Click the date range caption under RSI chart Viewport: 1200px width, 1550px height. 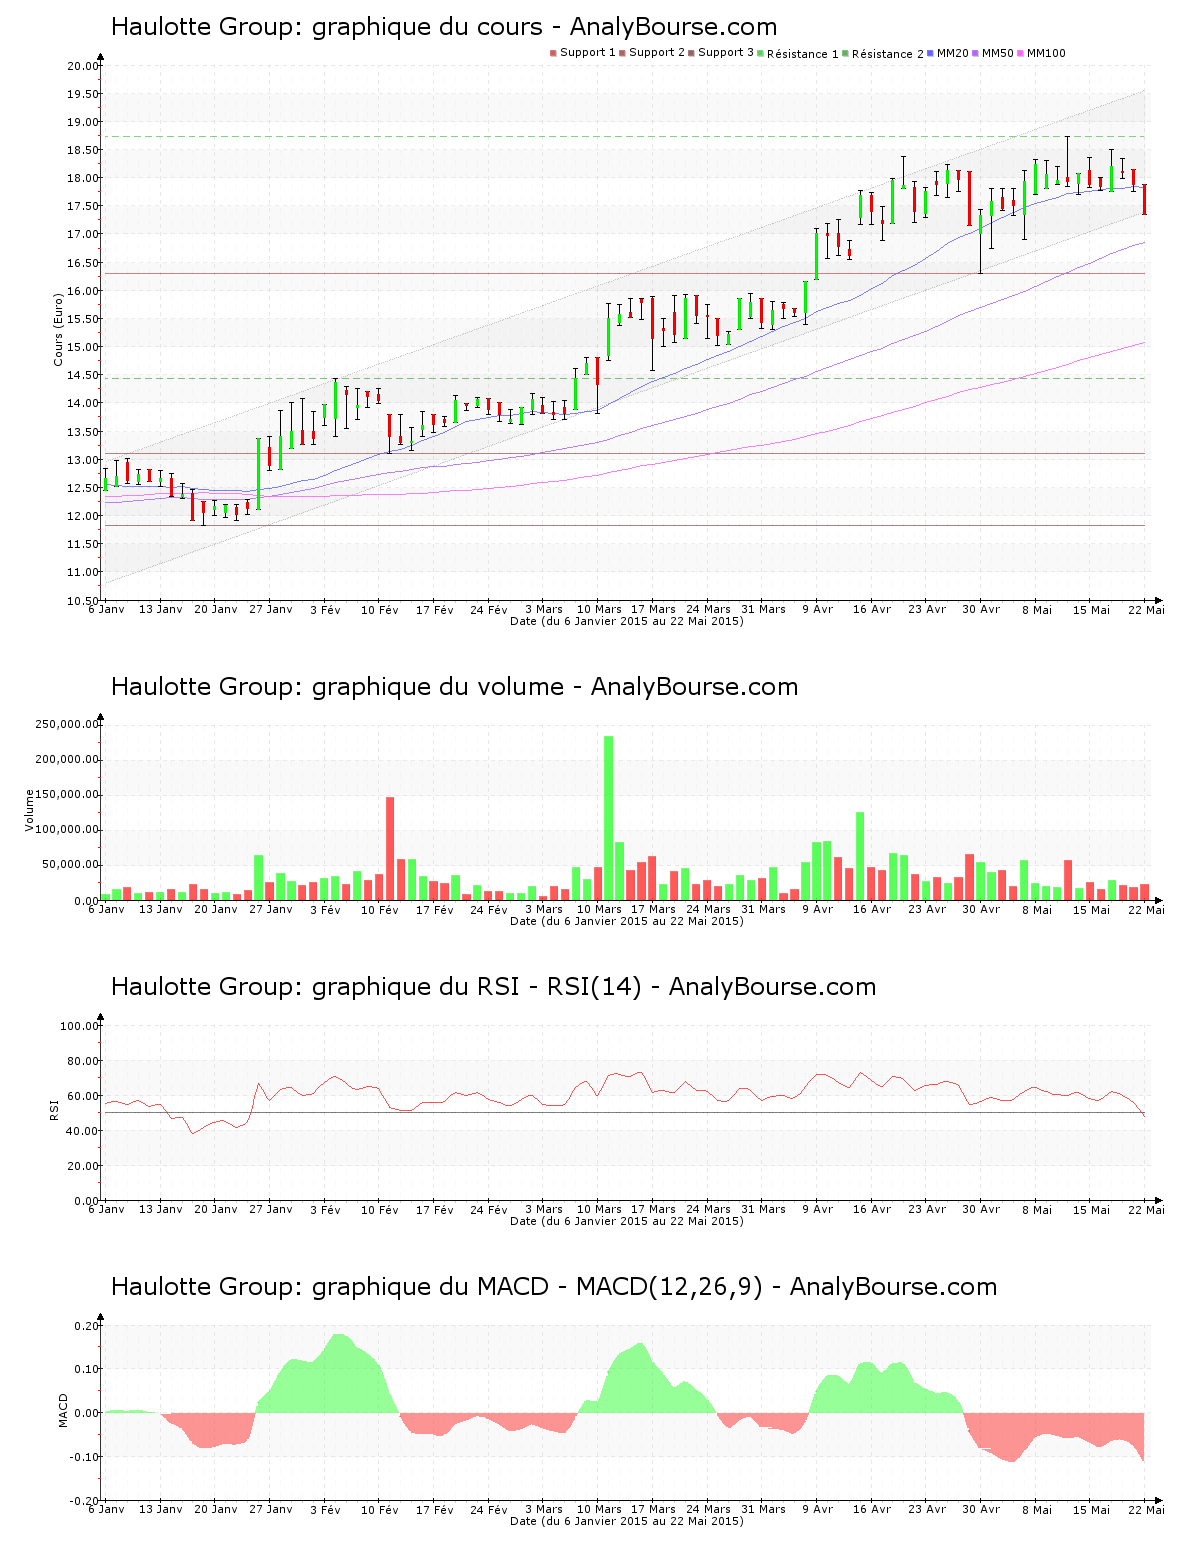[627, 1221]
